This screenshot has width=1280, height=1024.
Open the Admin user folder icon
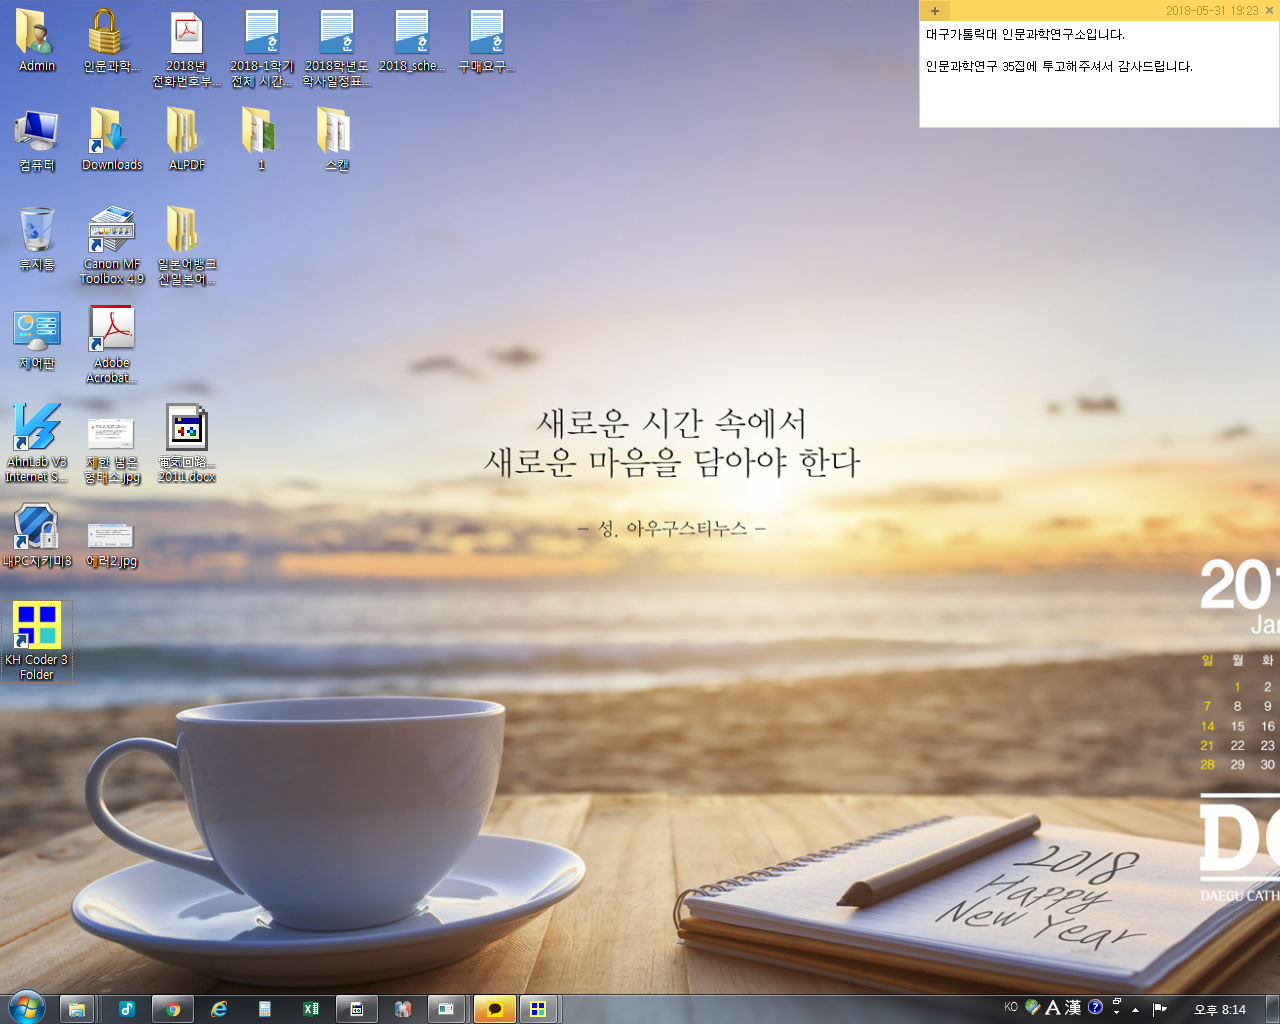coord(37,41)
